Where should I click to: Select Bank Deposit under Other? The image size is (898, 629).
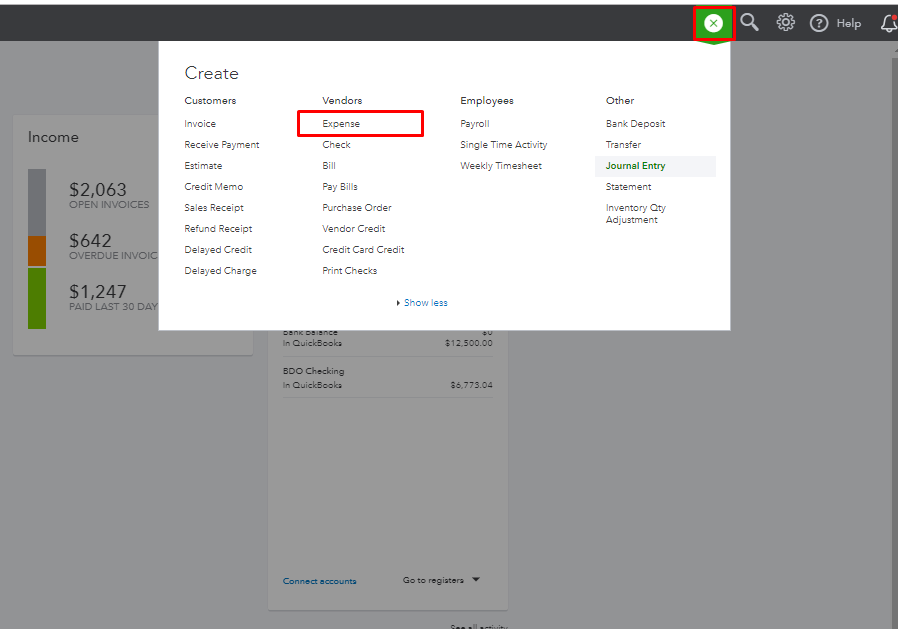(x=635, y=124)
